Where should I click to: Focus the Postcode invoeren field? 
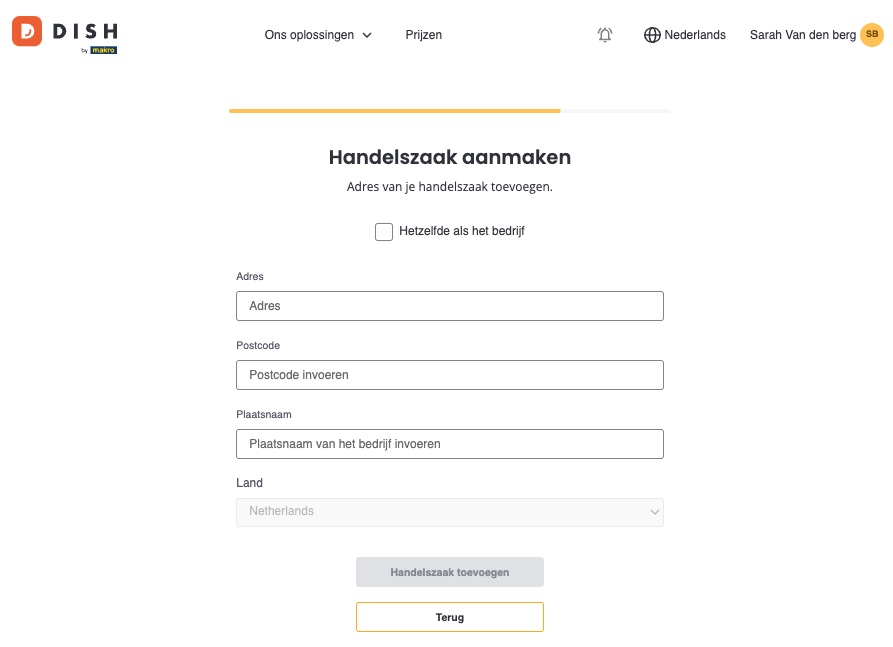450,375
